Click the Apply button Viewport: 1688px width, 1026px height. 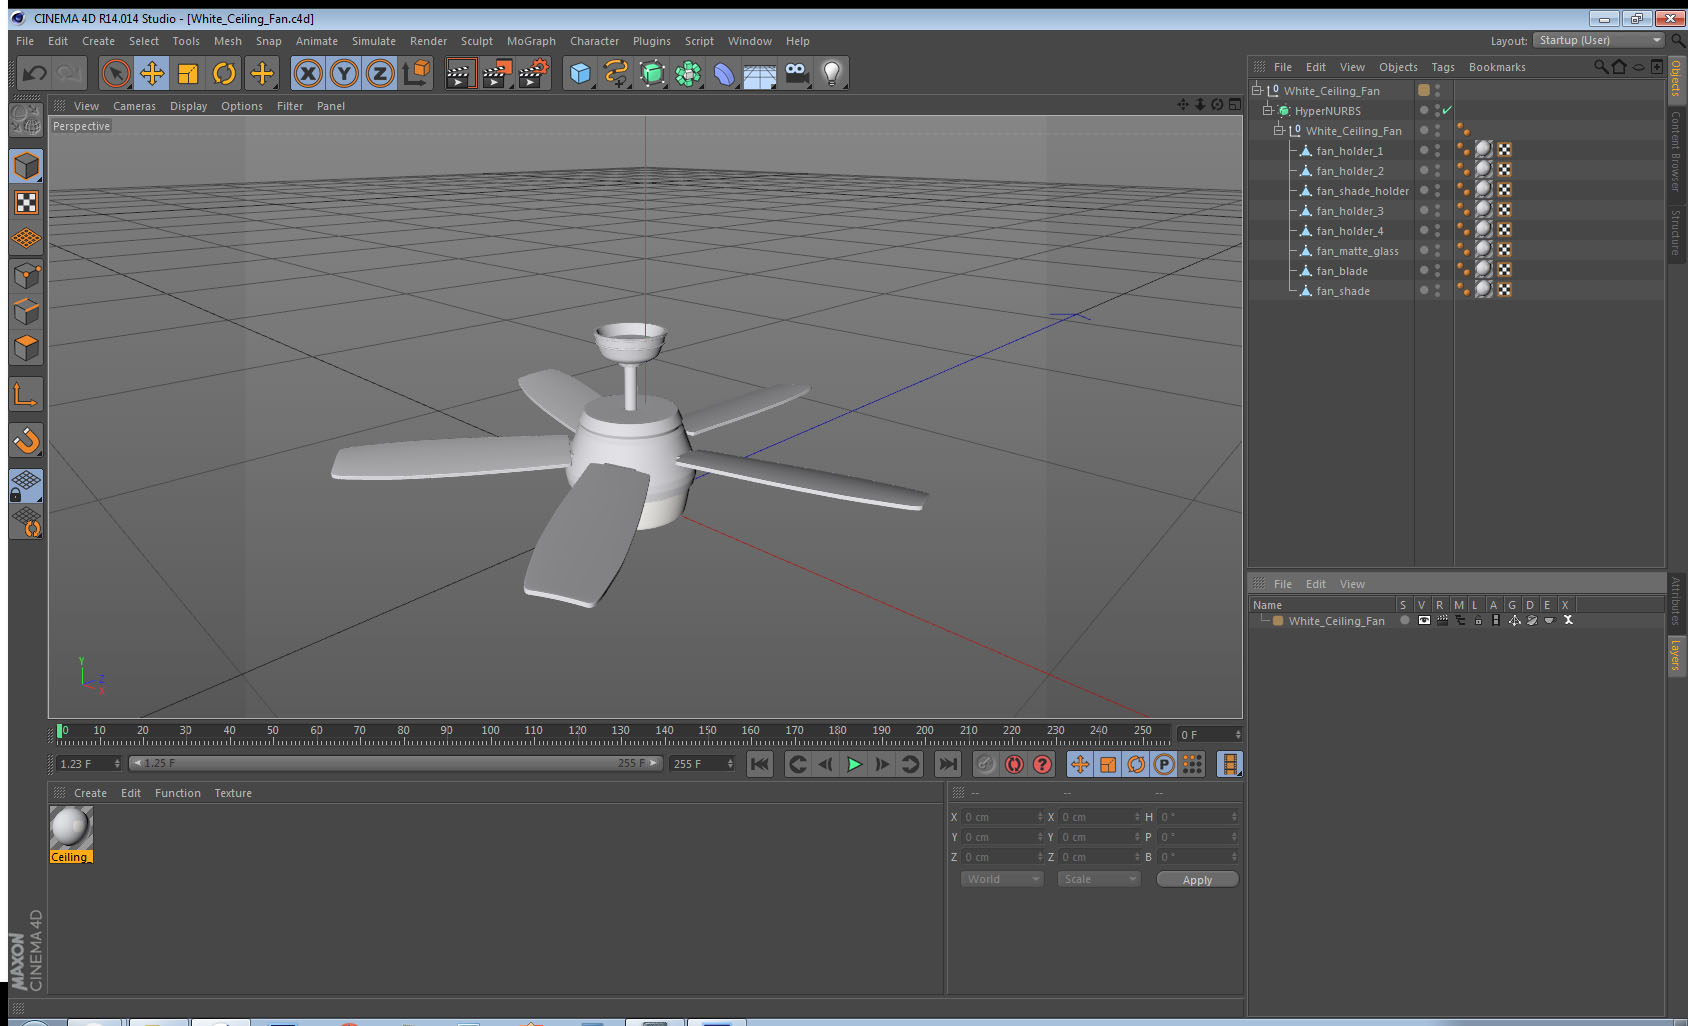pos(1197,880)
